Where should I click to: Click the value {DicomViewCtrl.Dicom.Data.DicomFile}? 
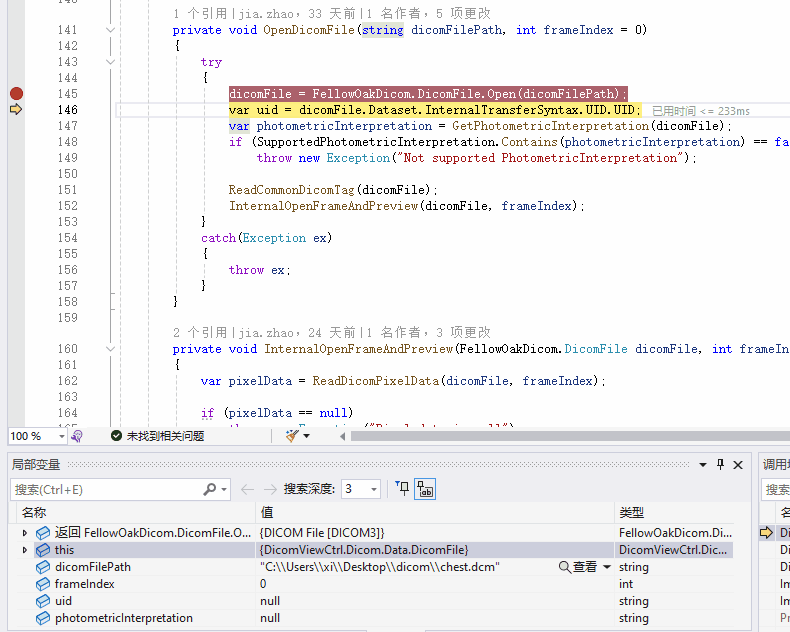point(364,550)
